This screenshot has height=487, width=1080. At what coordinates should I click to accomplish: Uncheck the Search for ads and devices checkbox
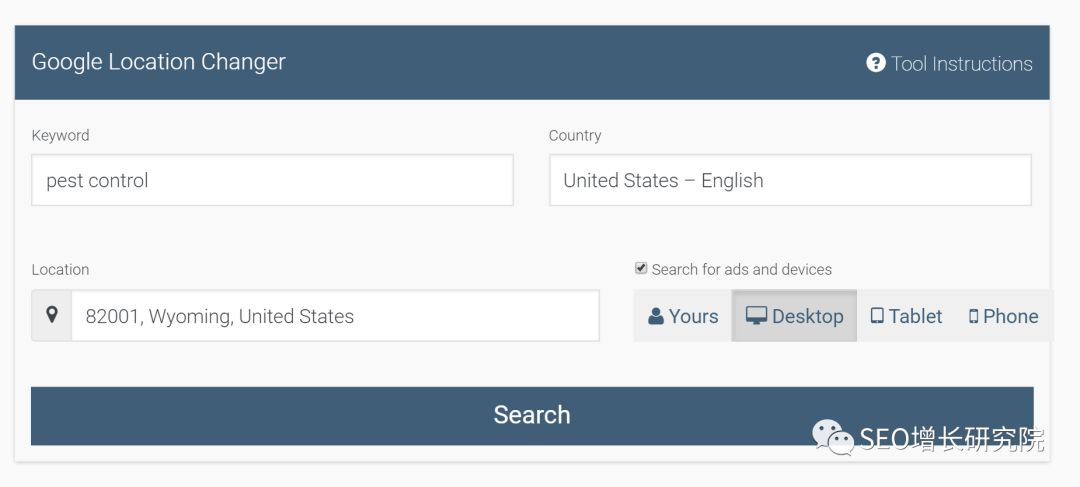[x=641, y=268]
